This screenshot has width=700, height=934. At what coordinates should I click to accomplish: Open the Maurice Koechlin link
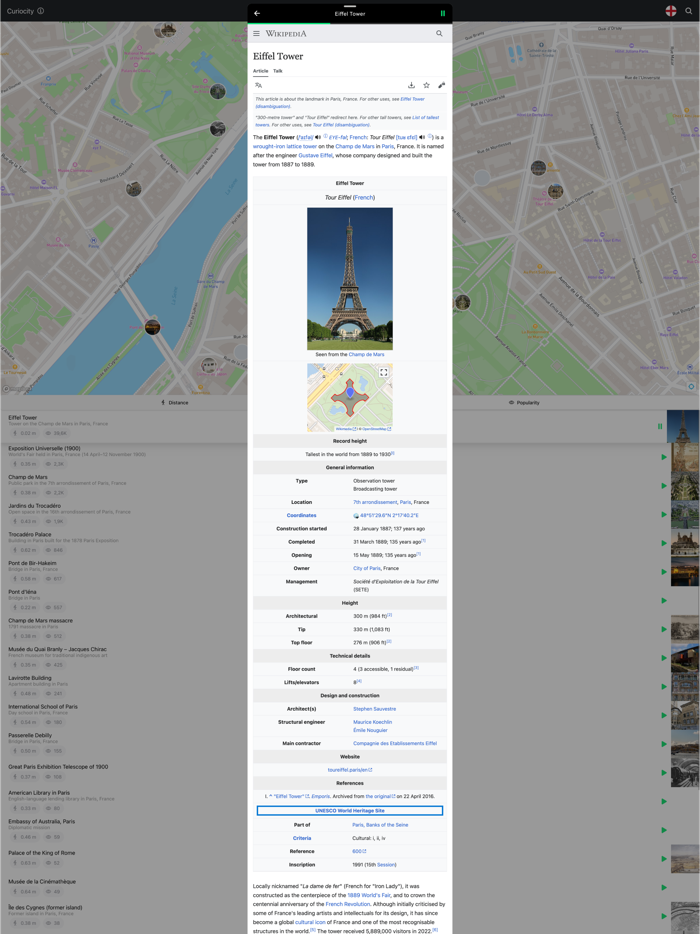372,722
